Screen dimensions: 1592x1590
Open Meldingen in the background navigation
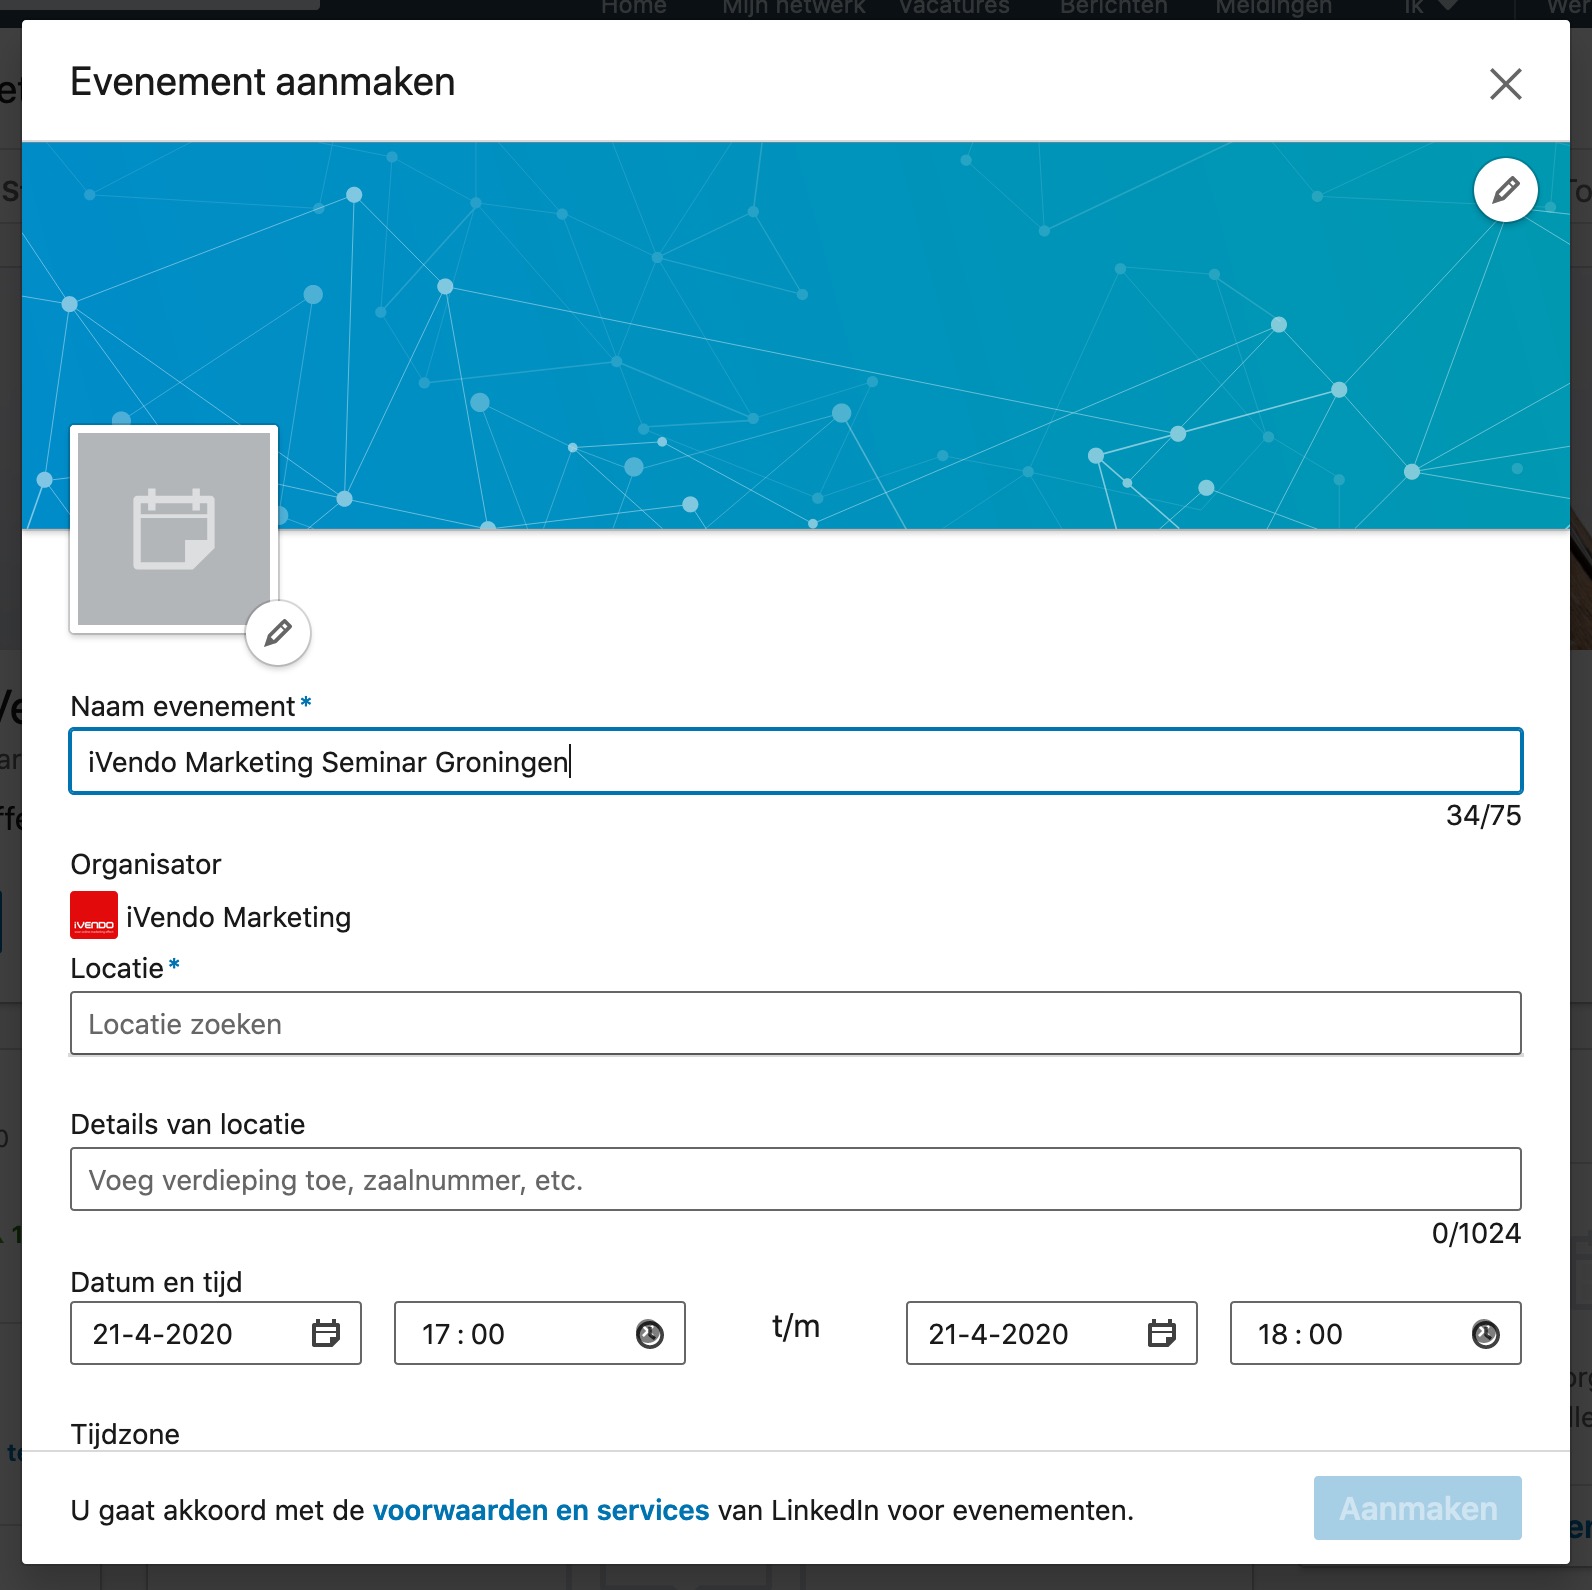[x=1274, y=8]
